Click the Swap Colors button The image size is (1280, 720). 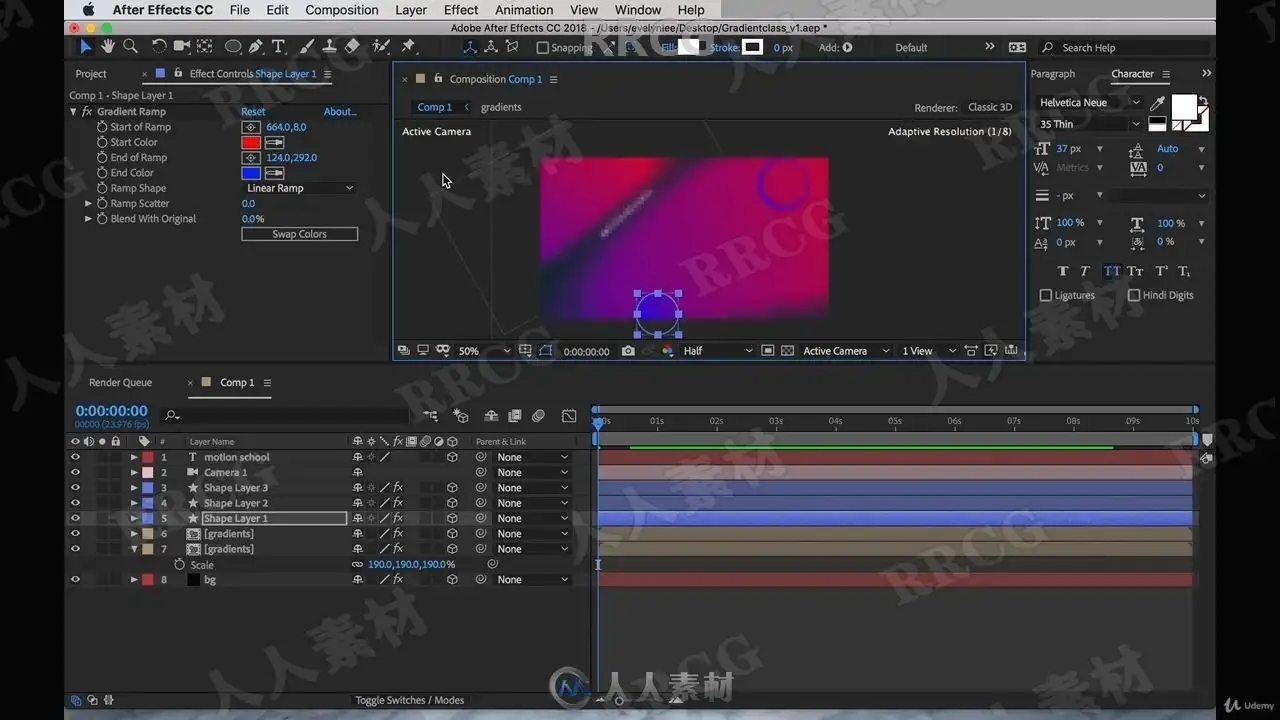pos(299,234)
